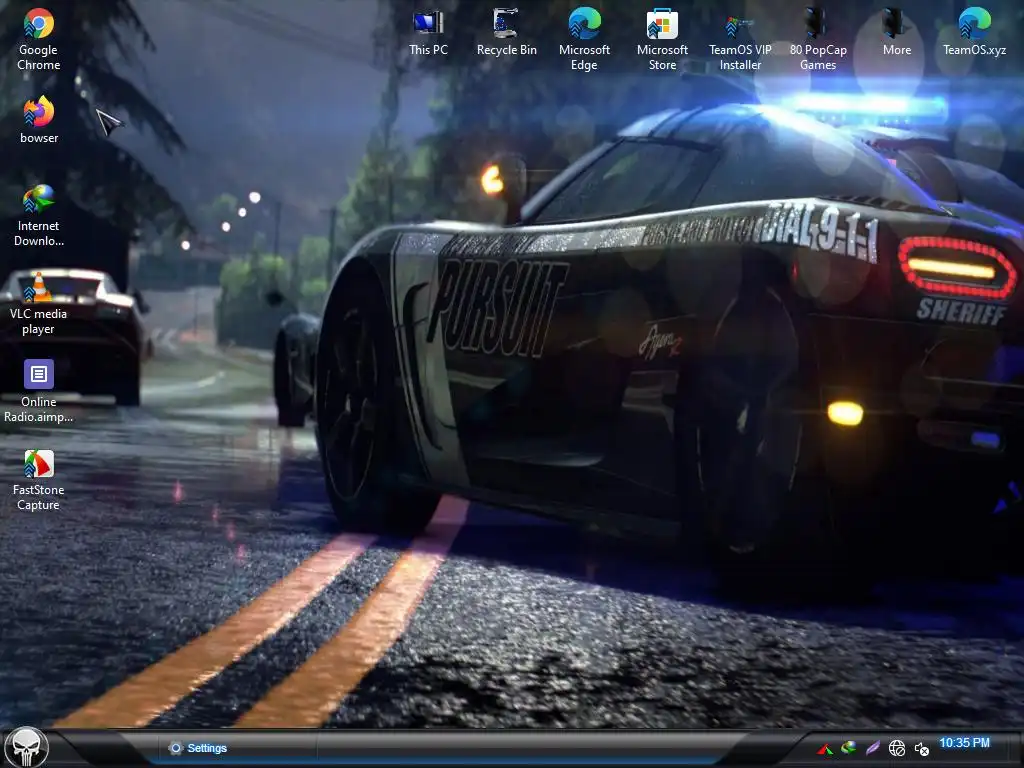Open the bowser Firefox shortcut
1024x768 pixels.
coord(39,120)
